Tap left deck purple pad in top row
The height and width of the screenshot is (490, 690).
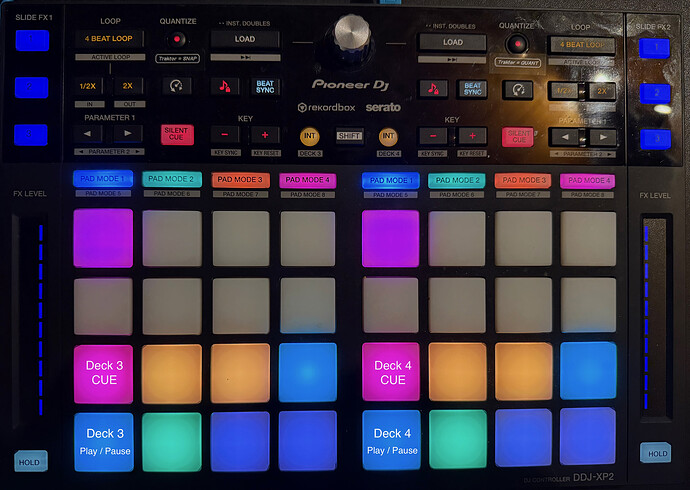(x=103, y=238)
